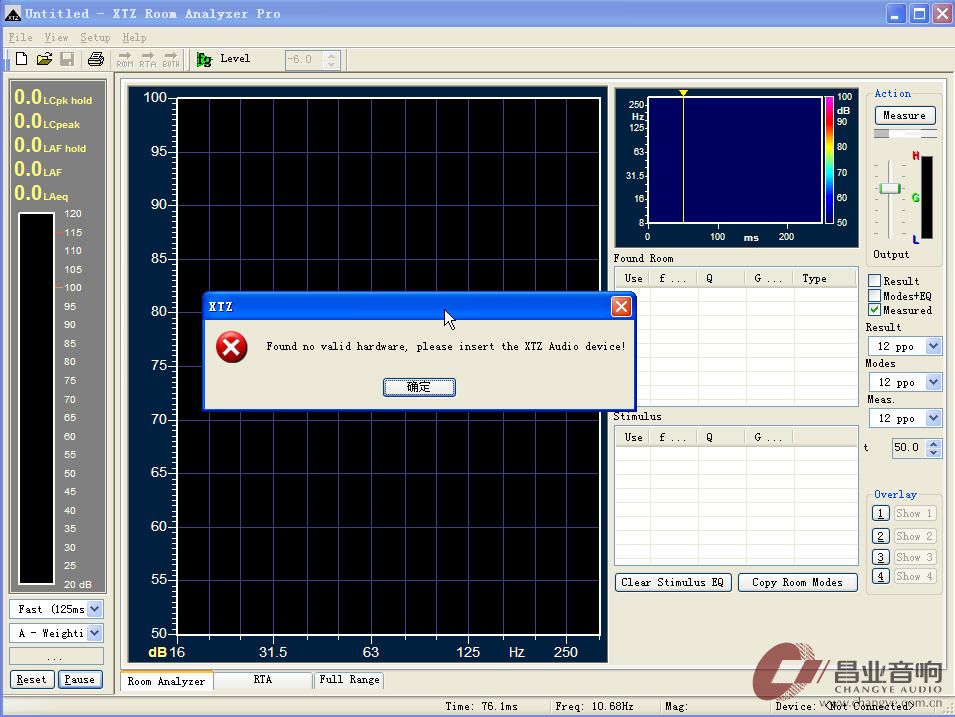
Task: Switch to the Full Range tab
Action: coord(350,679)
